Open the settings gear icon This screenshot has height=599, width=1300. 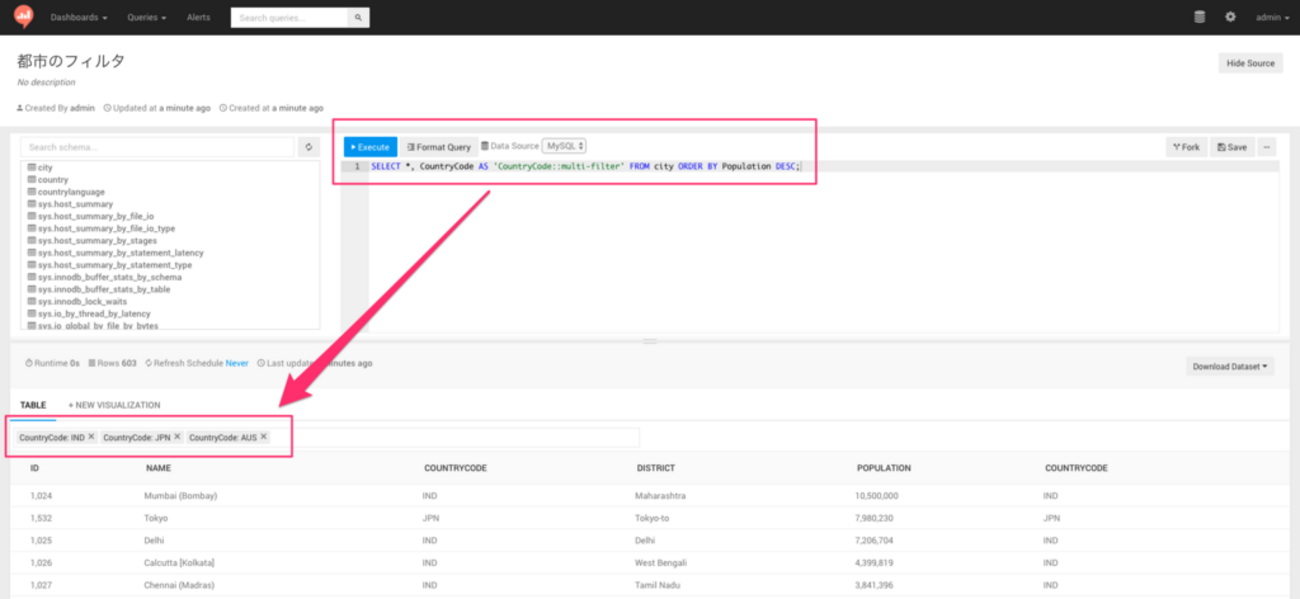[1230, 17]
